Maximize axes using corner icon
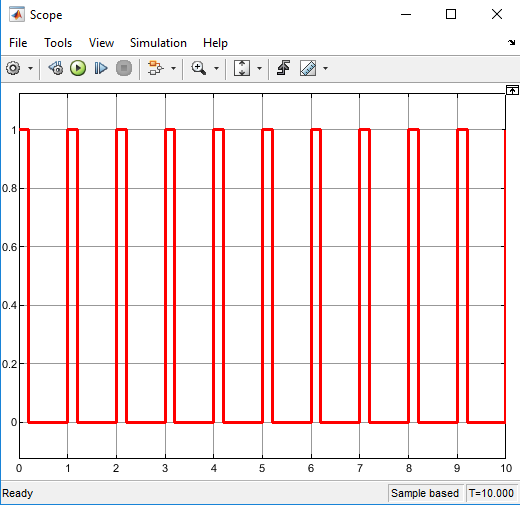 (x=512, y=90)
